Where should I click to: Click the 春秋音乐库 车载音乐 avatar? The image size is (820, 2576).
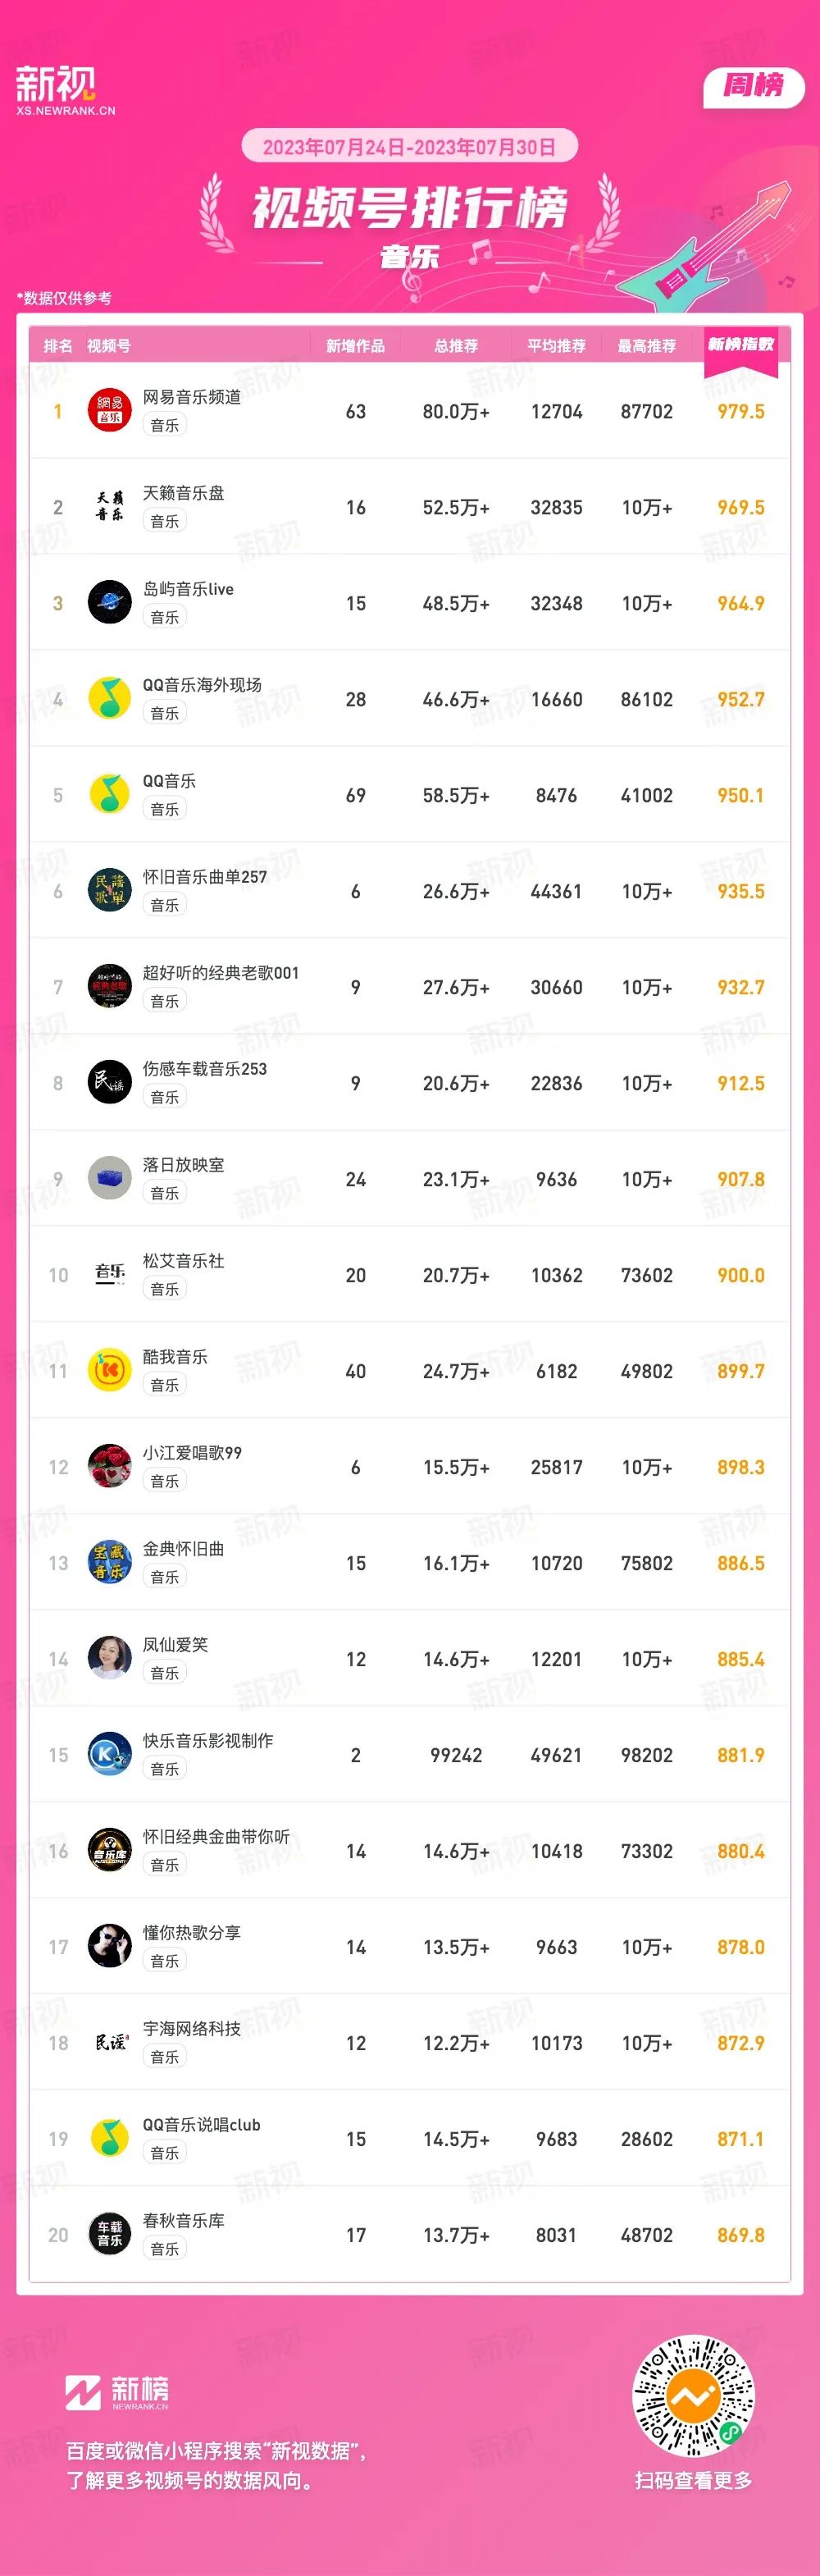pos(110,2235)
